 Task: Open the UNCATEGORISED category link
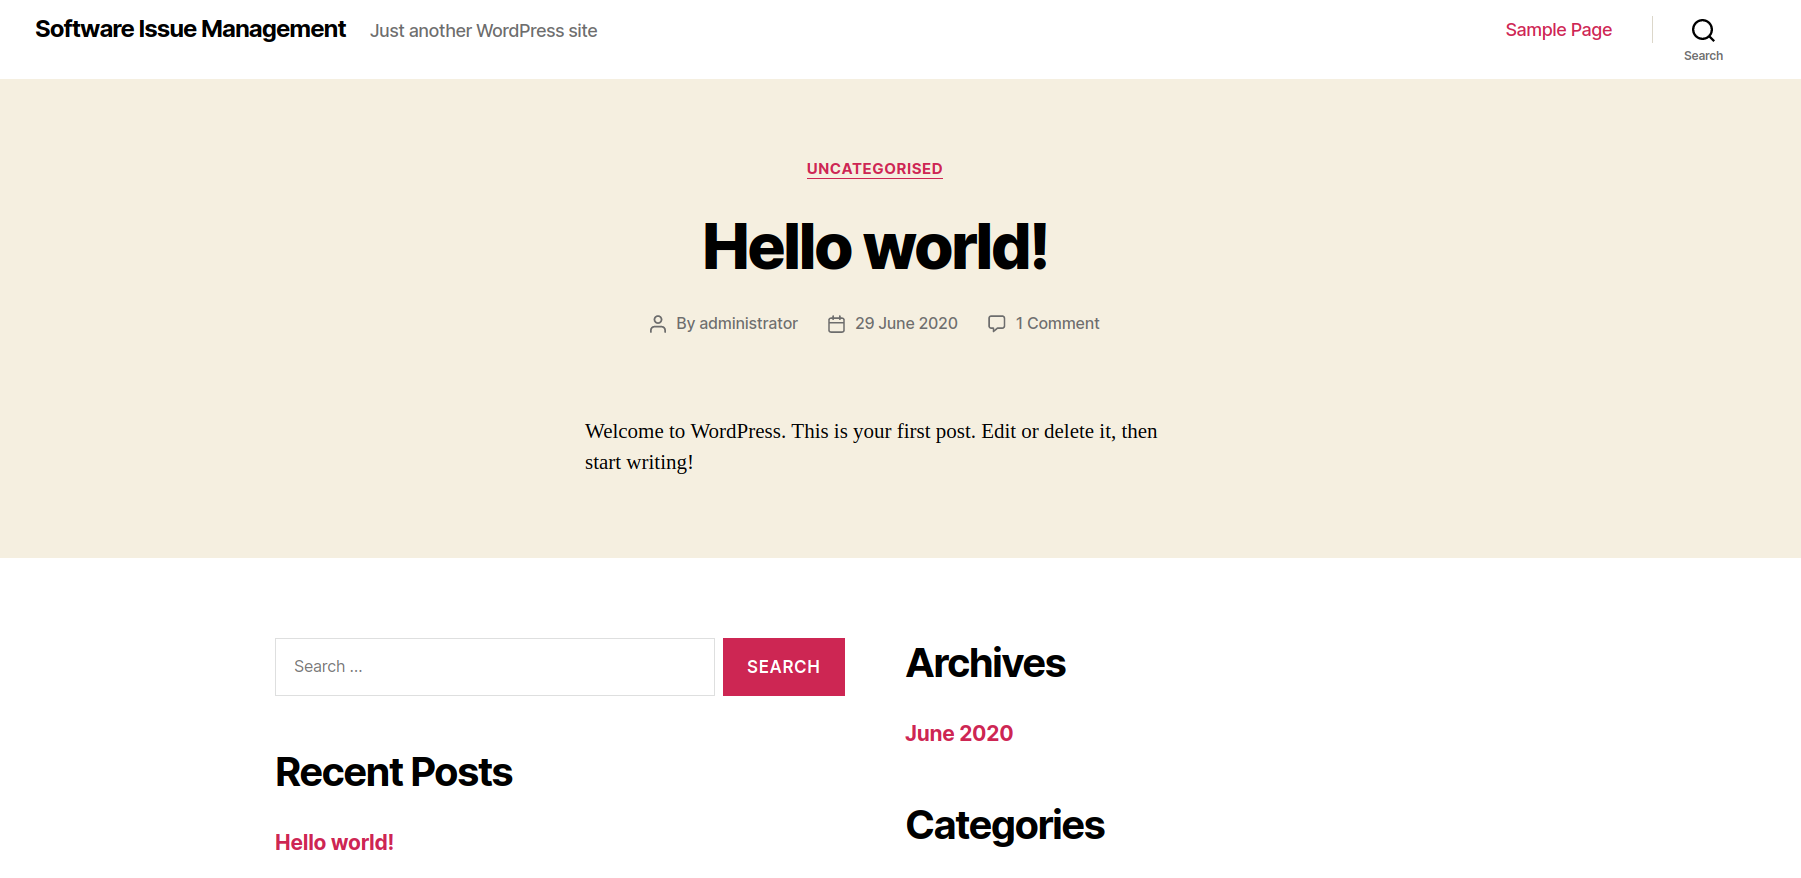tap(874, 169)
